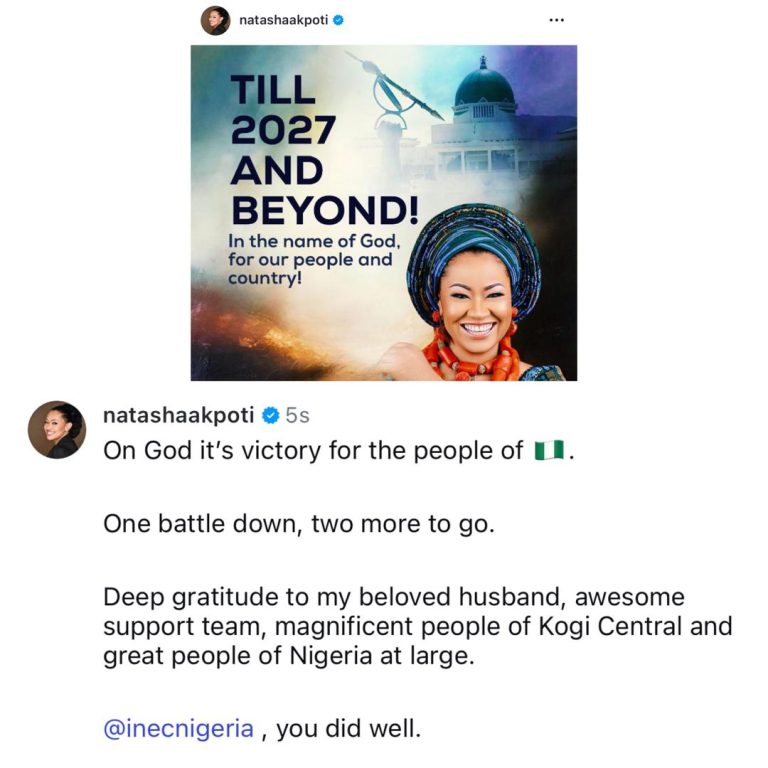
Task: Click the green dome building in poster
Action: pyautogui.click(x=484, y=86)
